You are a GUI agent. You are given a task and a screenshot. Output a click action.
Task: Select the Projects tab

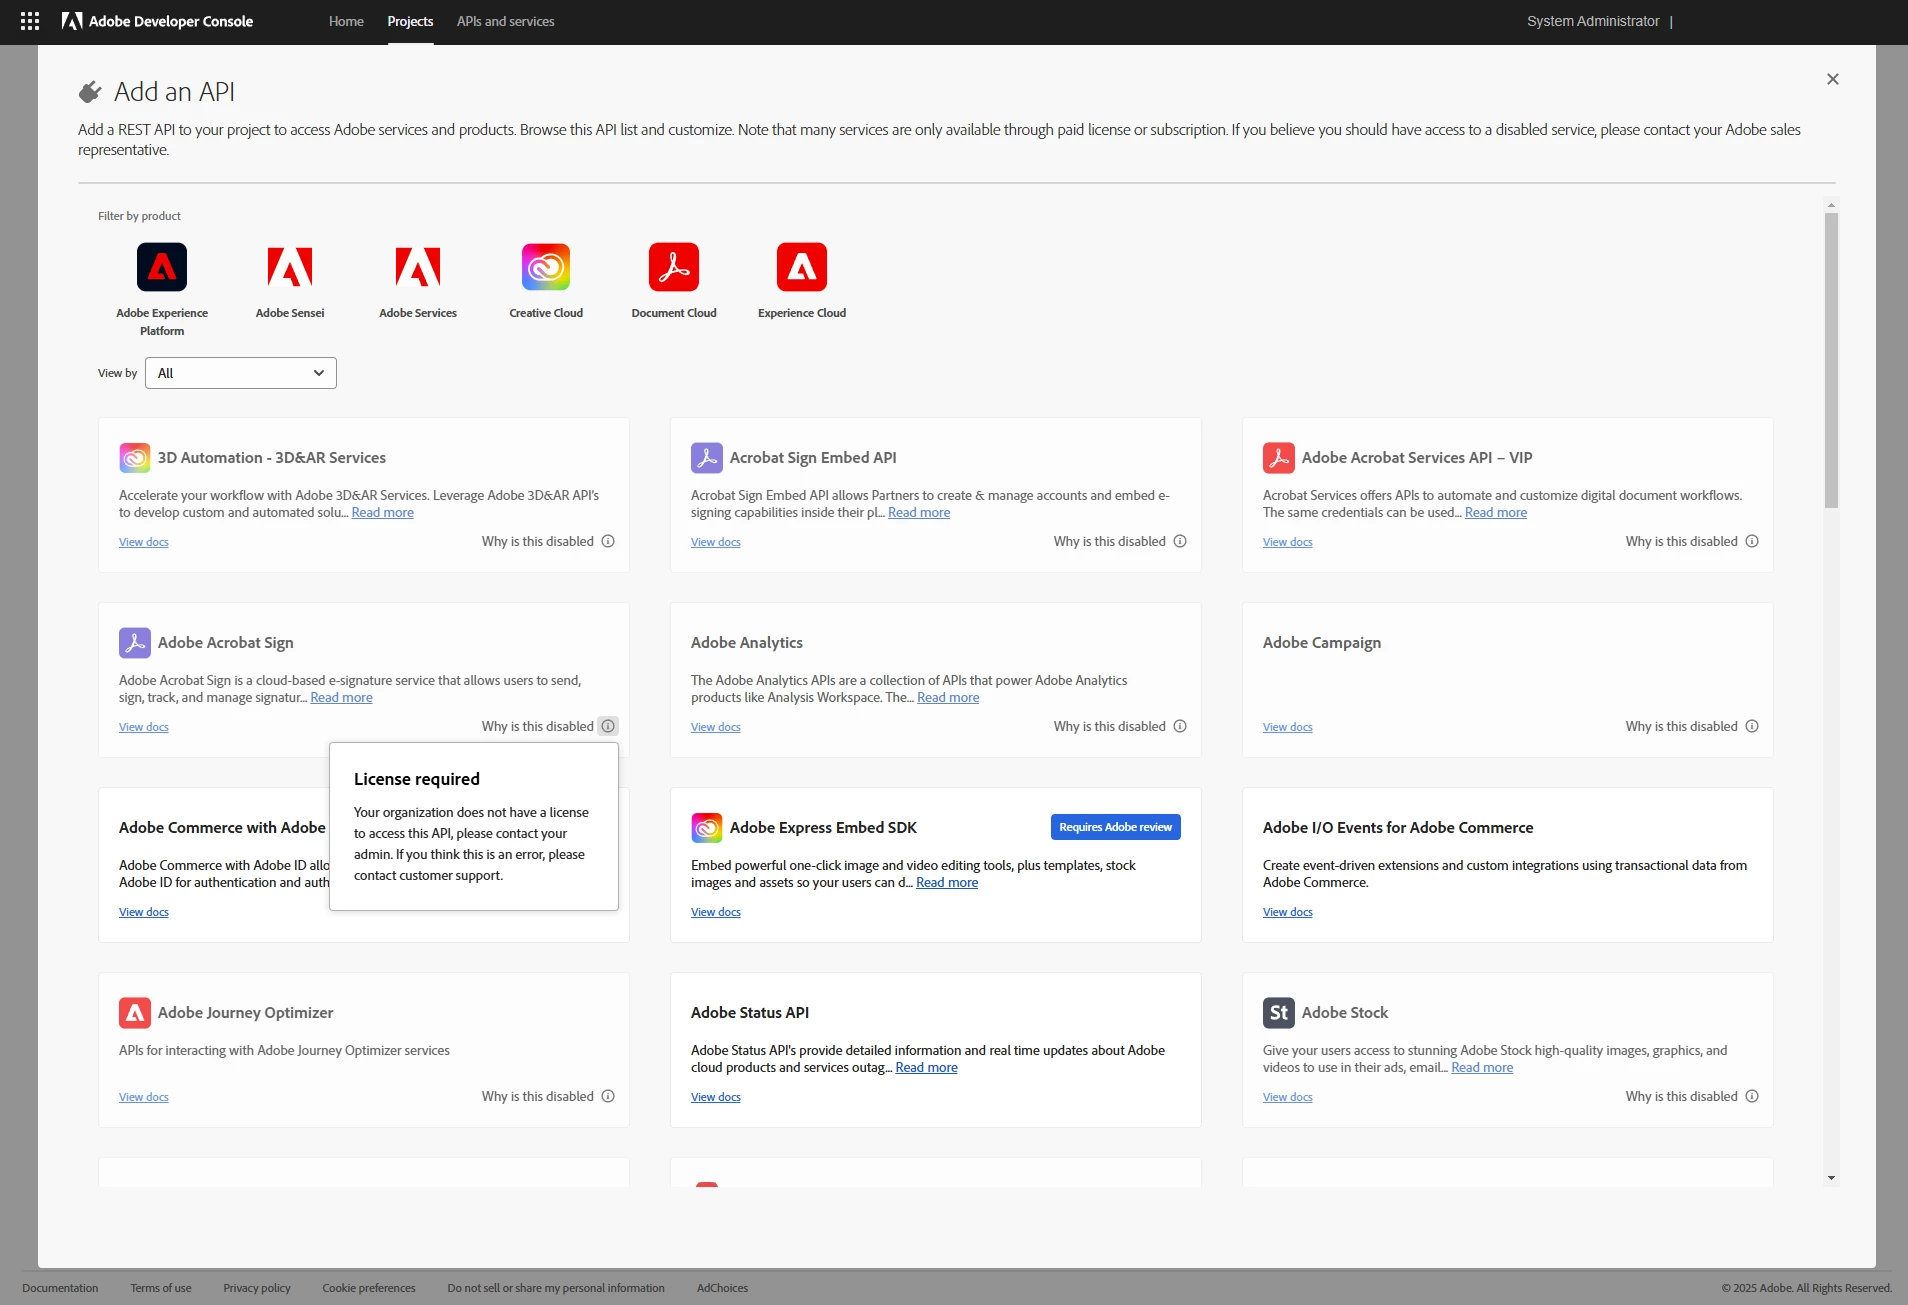click(410, 21)
